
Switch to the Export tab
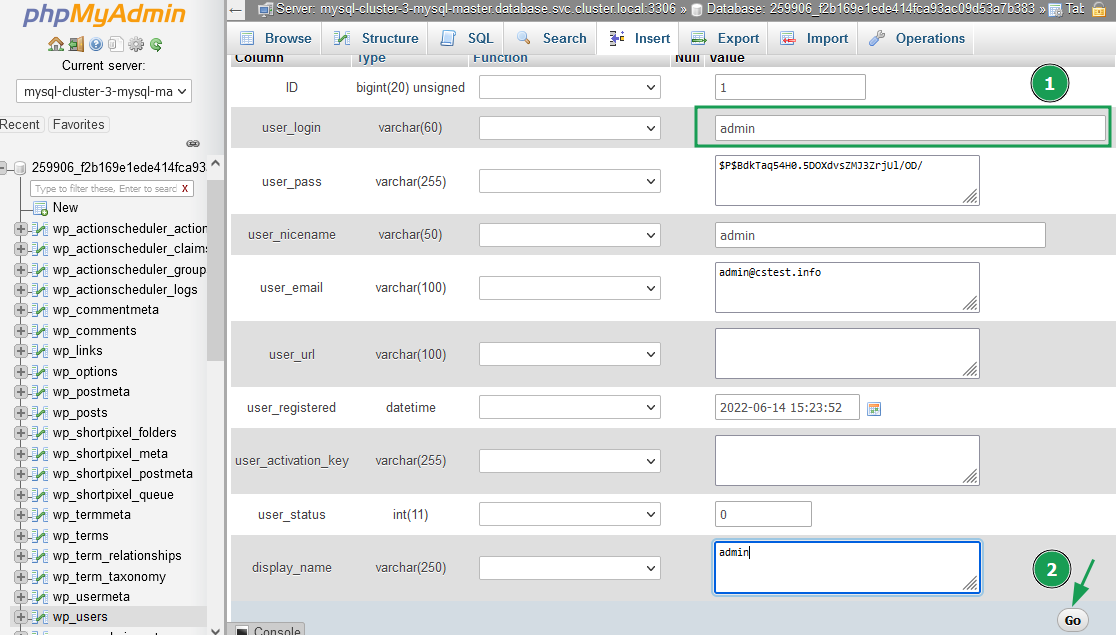725,38
